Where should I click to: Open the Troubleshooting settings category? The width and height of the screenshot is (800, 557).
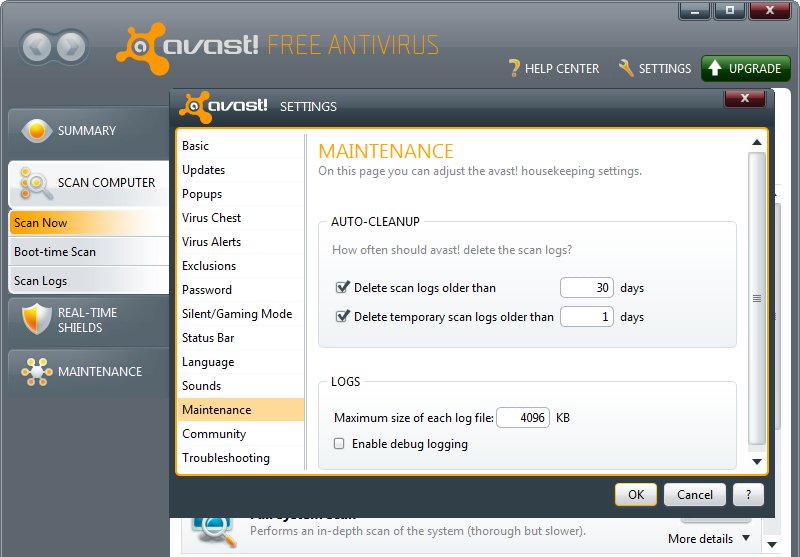point(241,458)
